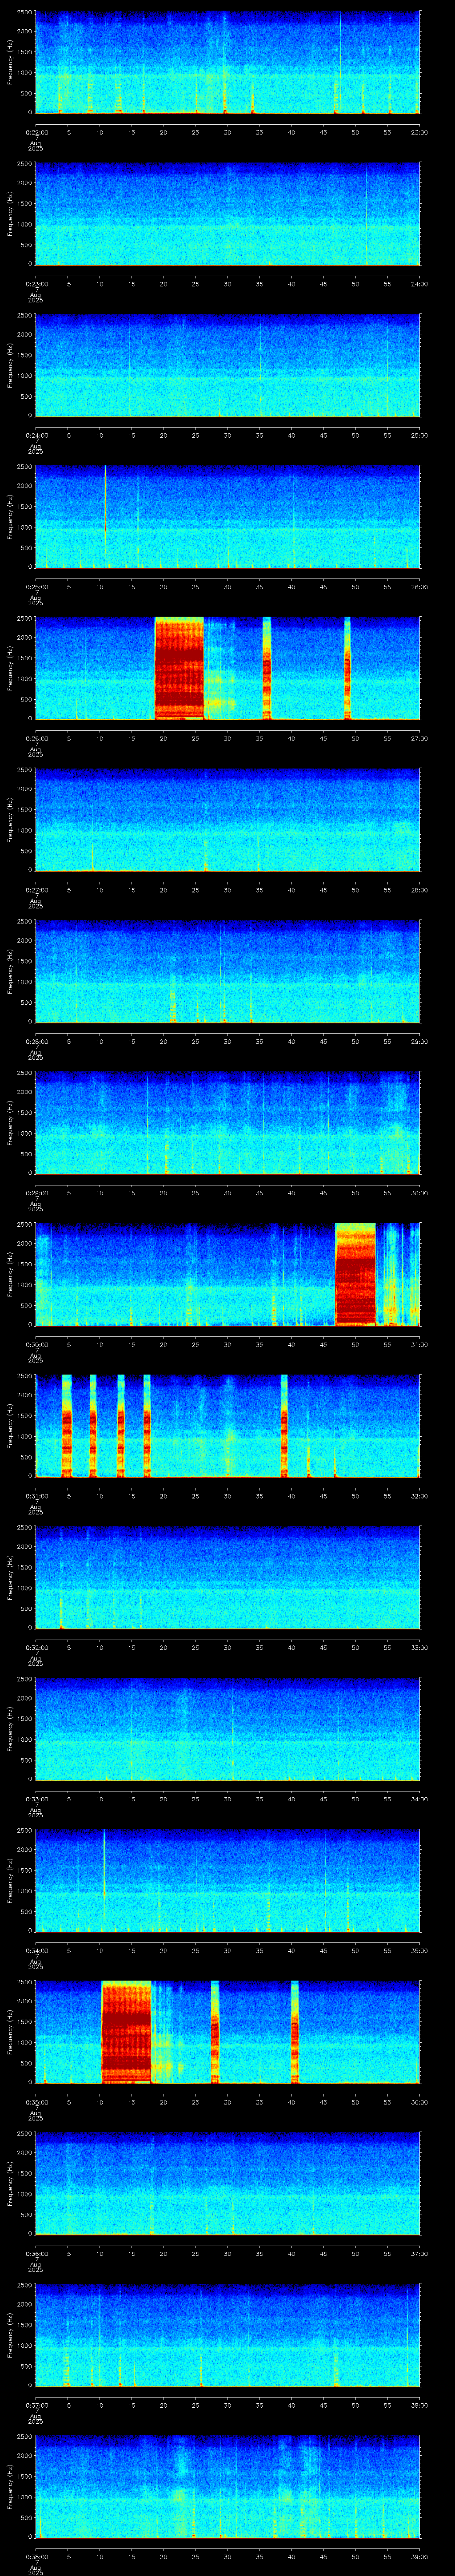The image size is (455, 2576).
Task: Click the Frequency (Hz) axis label of the 0:29:00 plot
Action: 10,1123
